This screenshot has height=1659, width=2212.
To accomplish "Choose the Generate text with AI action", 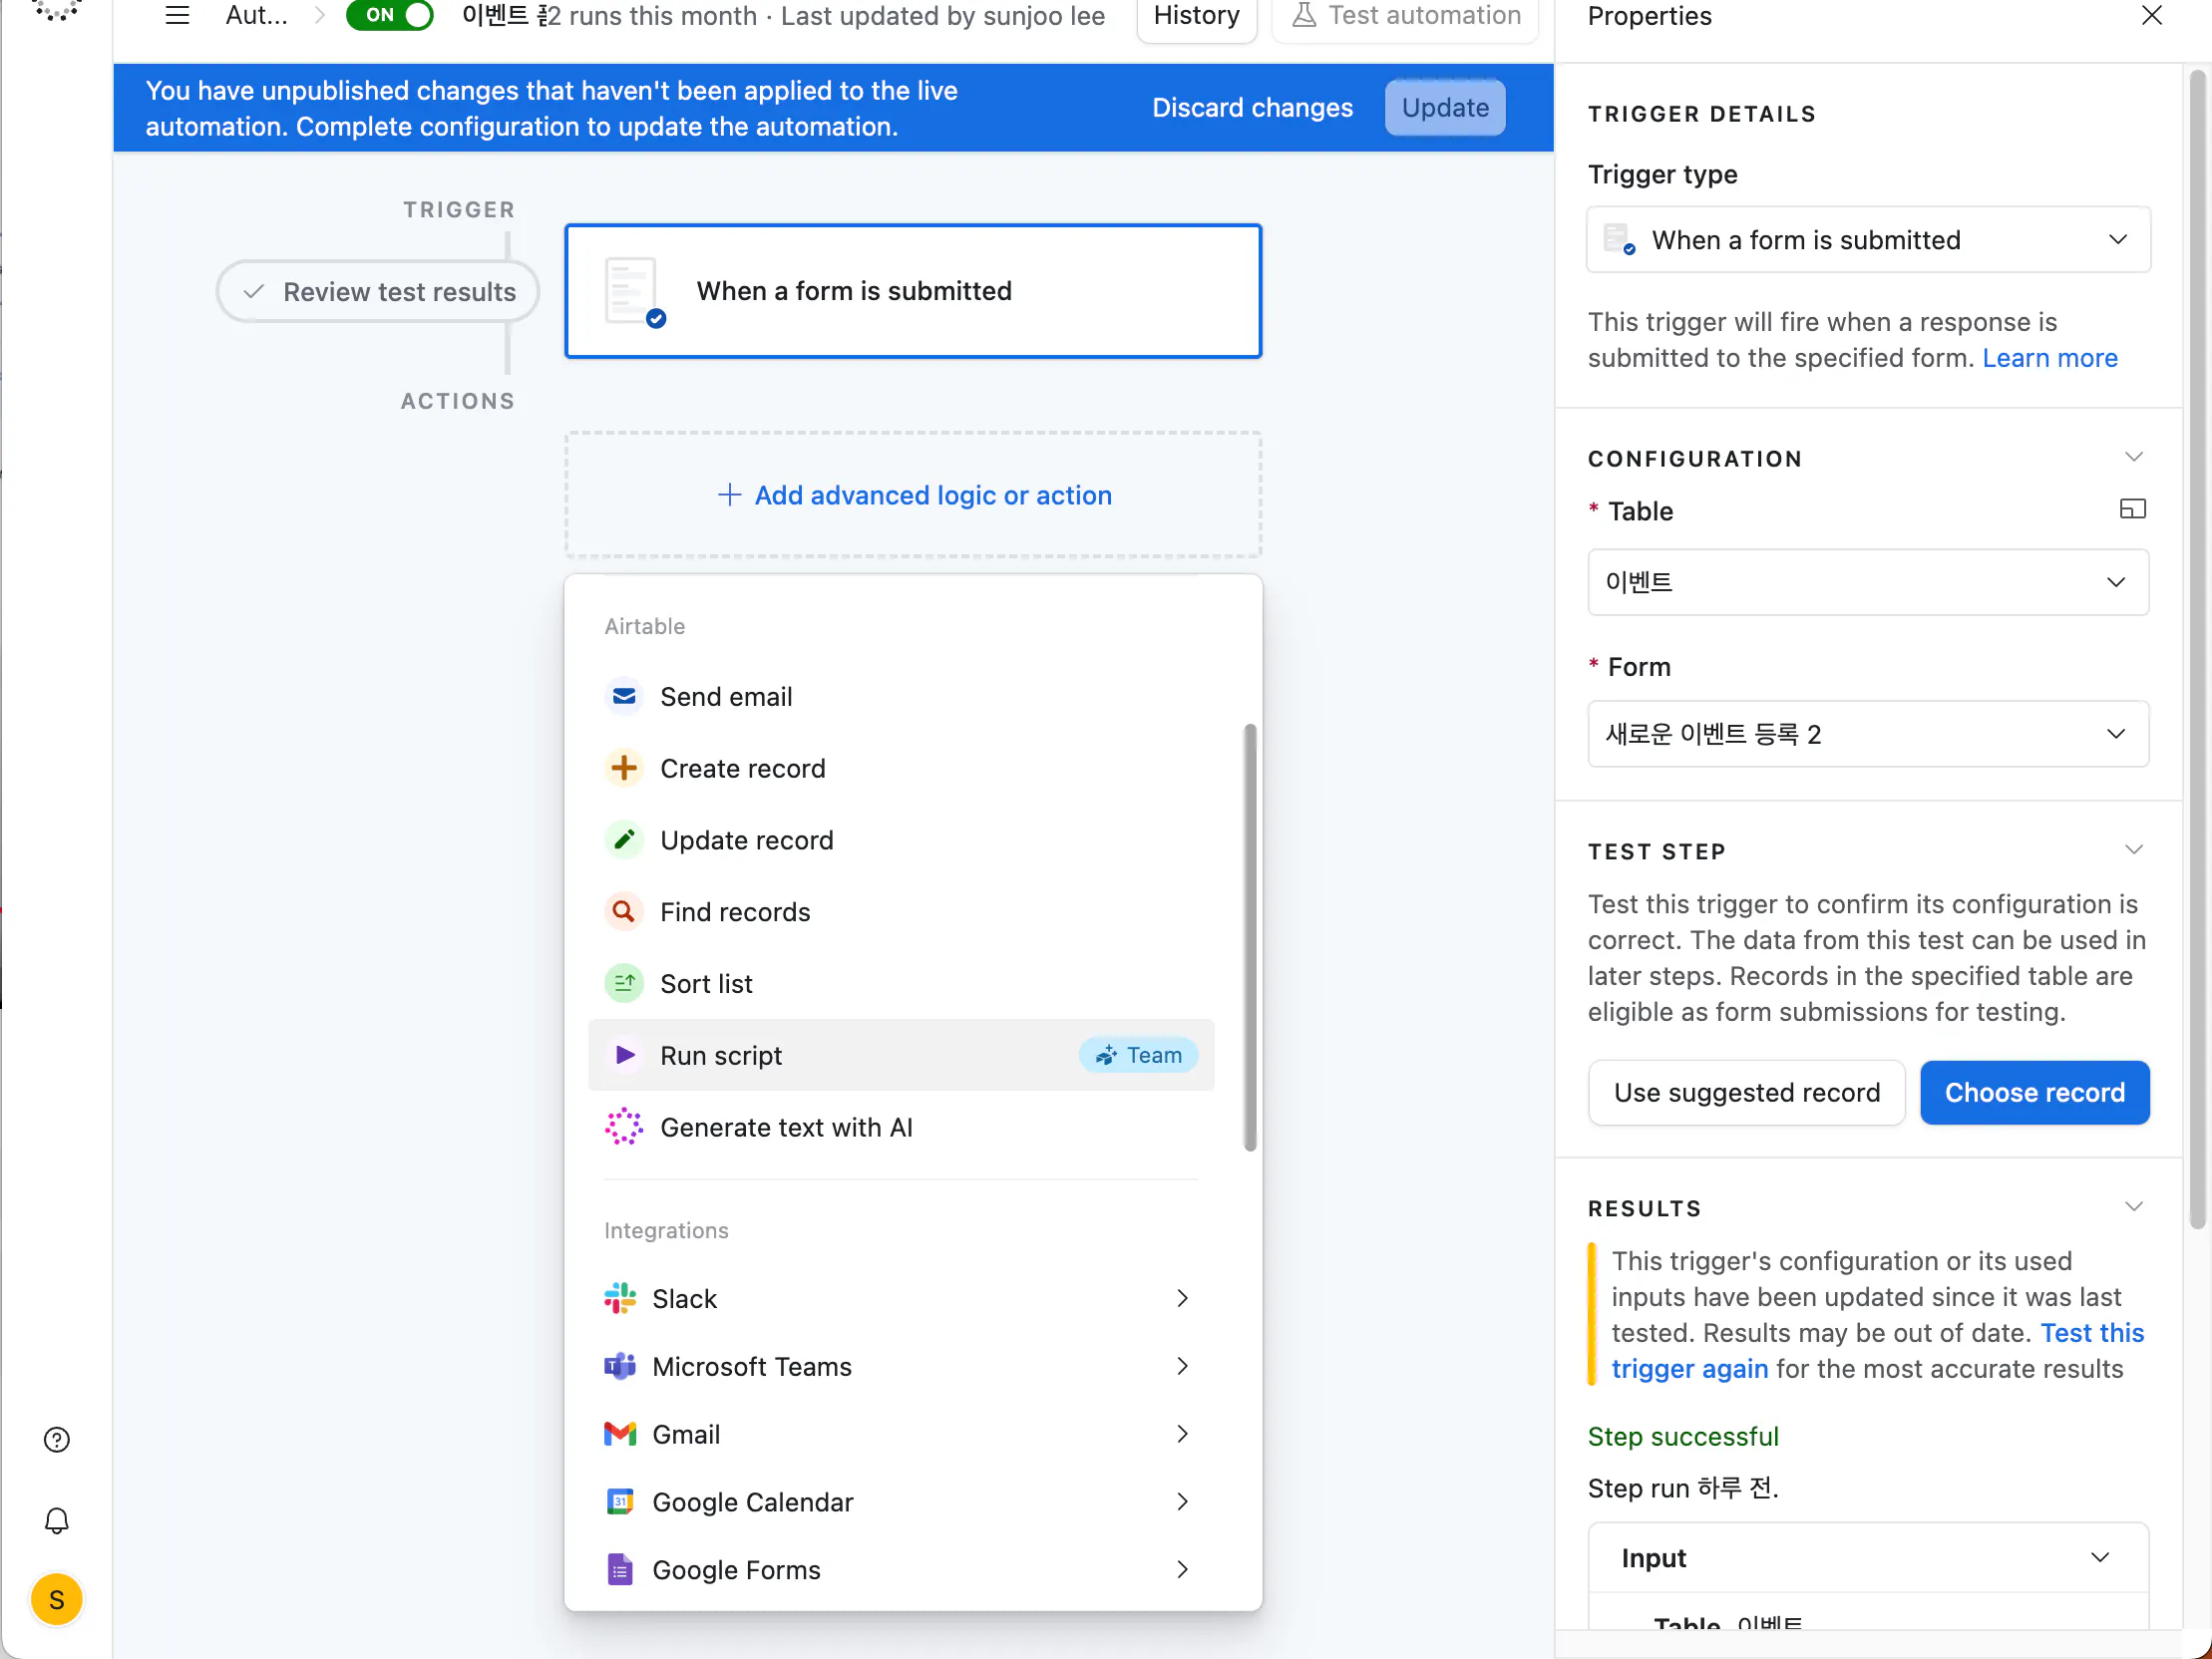I will [786, 1127].
